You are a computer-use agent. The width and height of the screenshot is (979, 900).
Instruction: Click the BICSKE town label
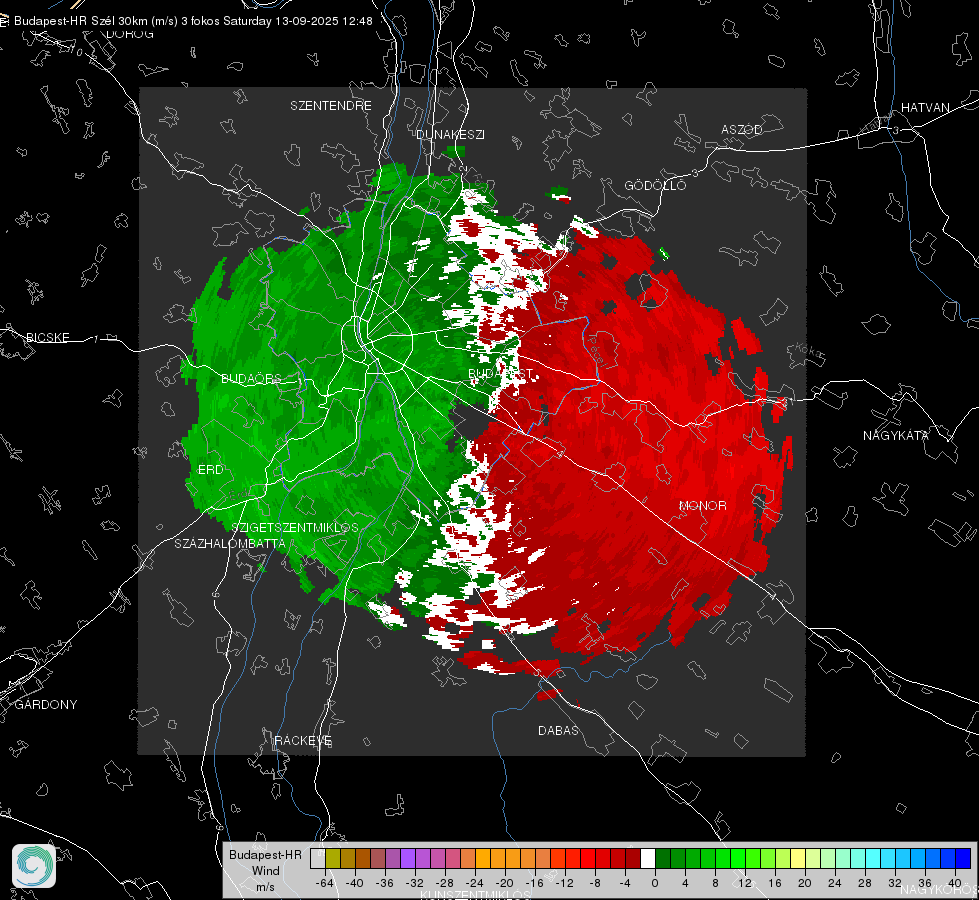click(47, 337)
